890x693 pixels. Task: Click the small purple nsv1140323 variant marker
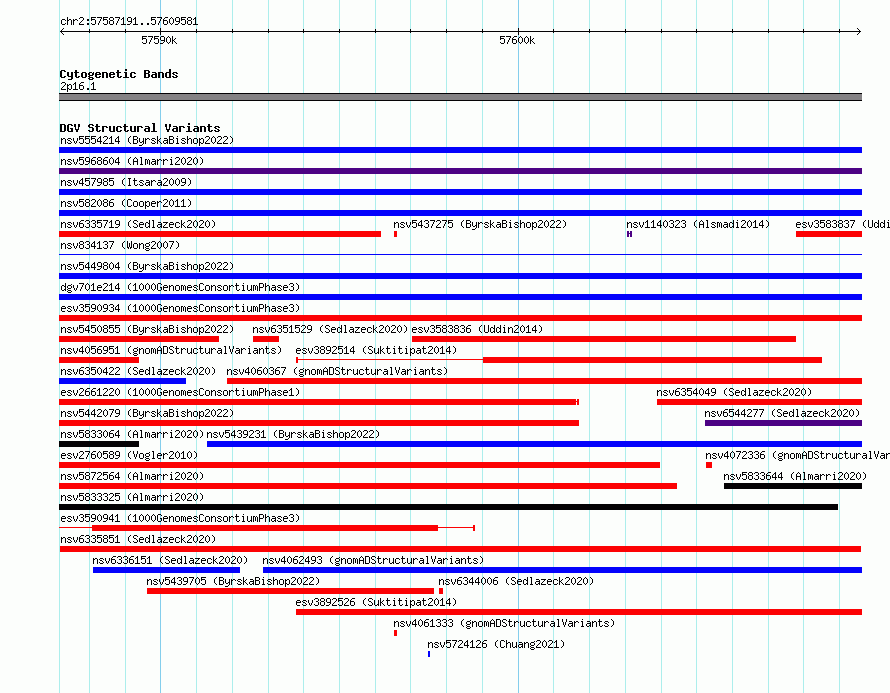click(x=629, y=234)
